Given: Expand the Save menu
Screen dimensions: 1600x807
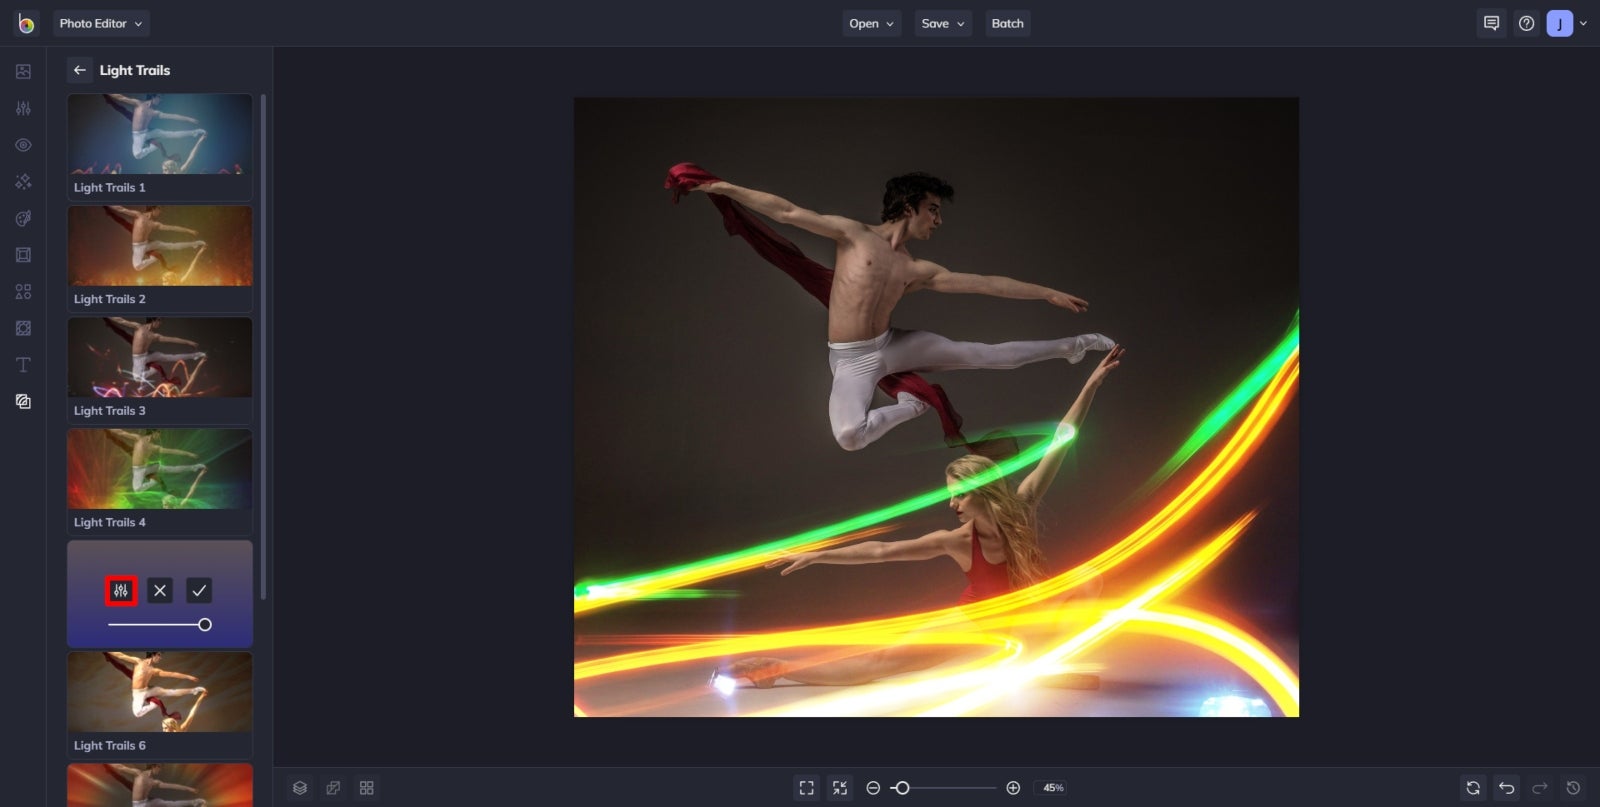Looking at the screenshot, I should [x=943, y=23].
